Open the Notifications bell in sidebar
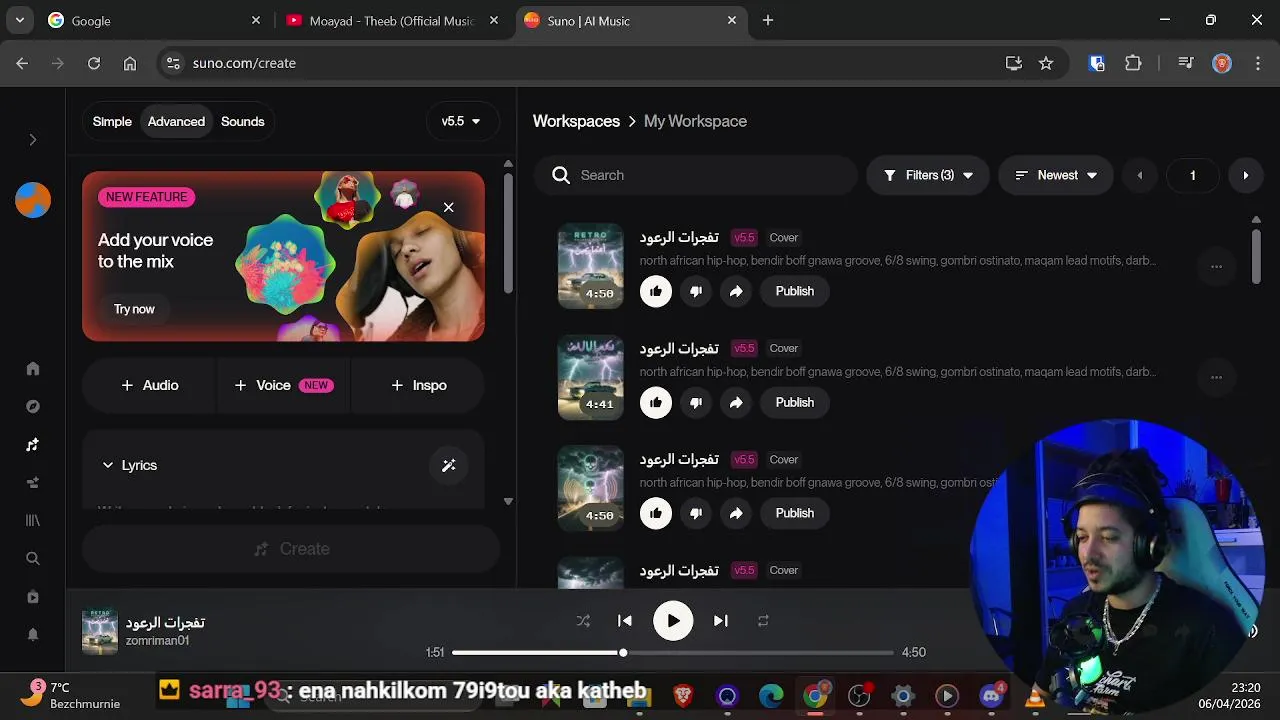 coord(33,635)
